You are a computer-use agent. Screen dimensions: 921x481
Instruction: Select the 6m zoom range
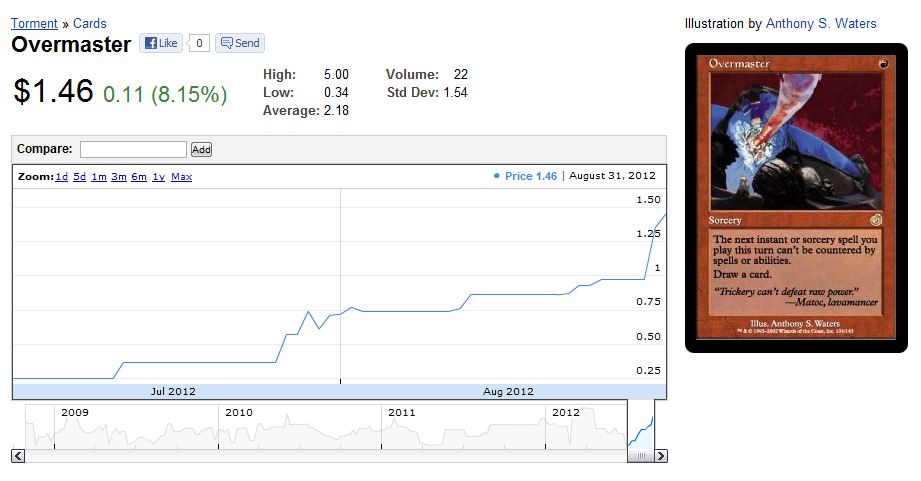coord(138,177)
